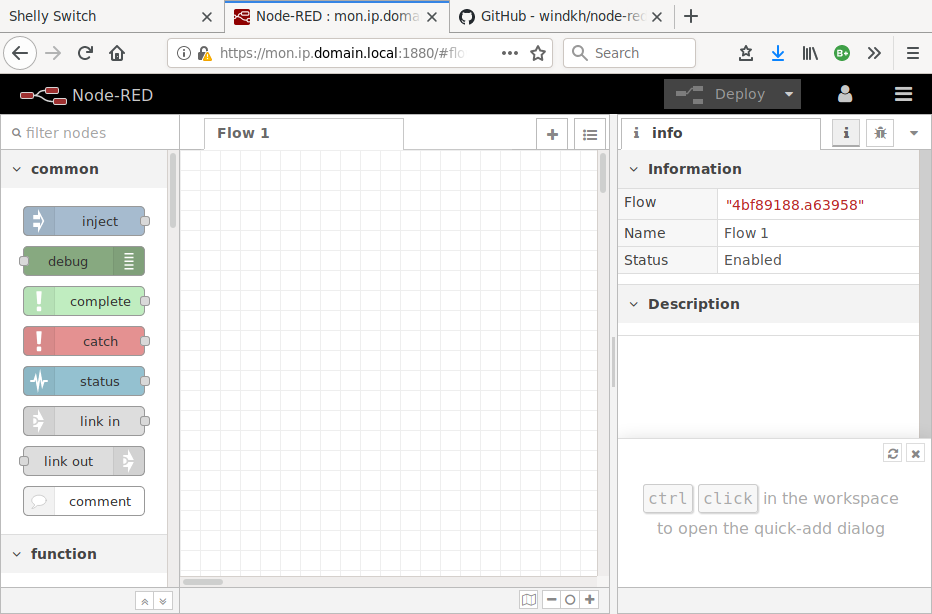The height and width of the screenshot is (614, 932).
Task: Select the info sidebar tab
Action: tap(720, 133)
